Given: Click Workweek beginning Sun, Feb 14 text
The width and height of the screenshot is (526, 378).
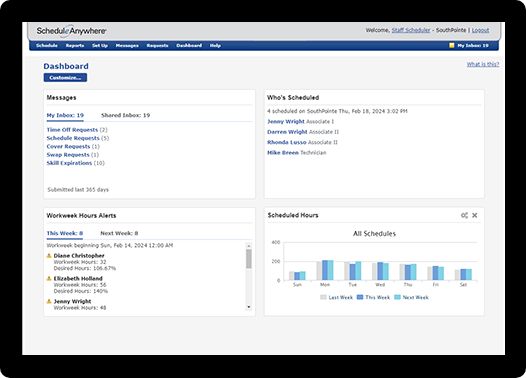Looking at the screenshot, I should pyautogui.click(x=110, y=246).
